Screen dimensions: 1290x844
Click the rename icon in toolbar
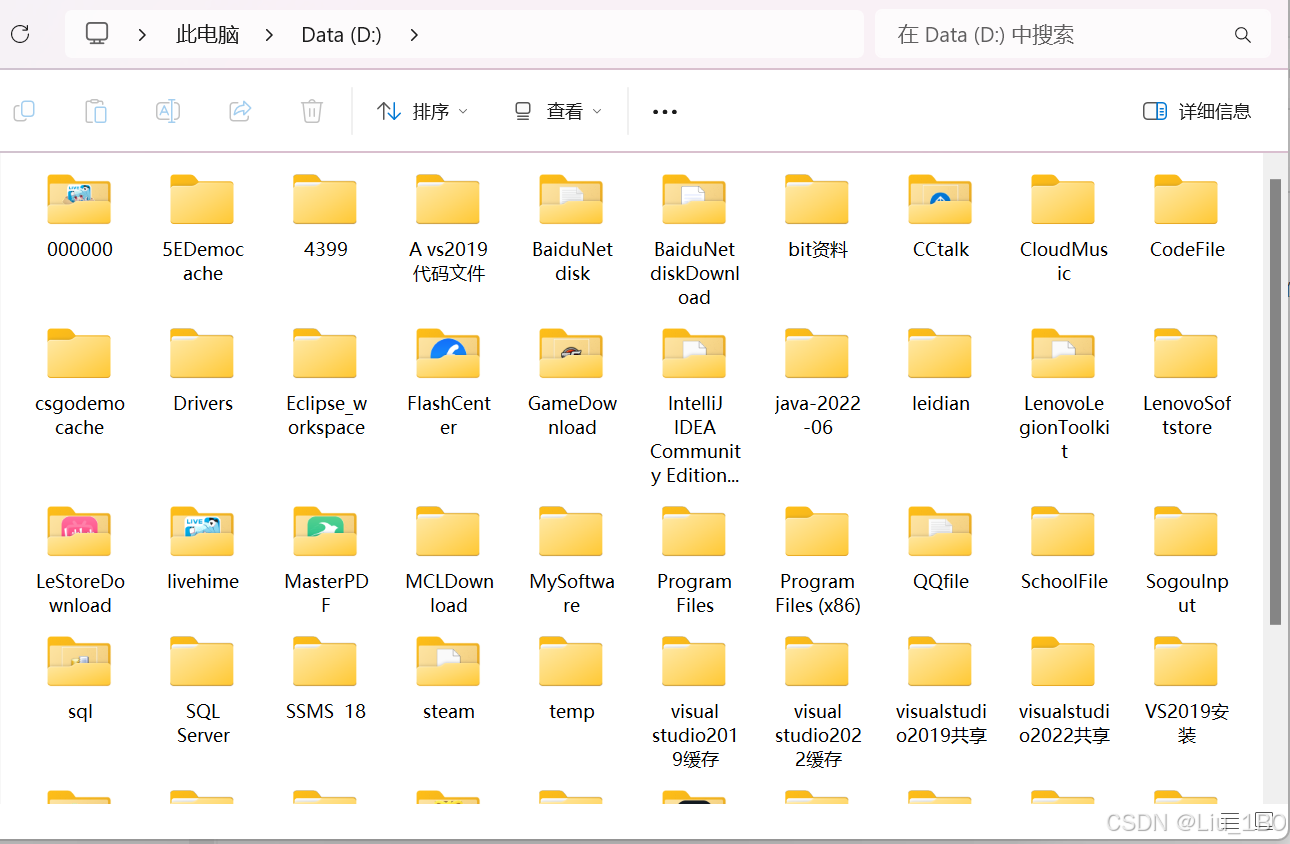168,111
